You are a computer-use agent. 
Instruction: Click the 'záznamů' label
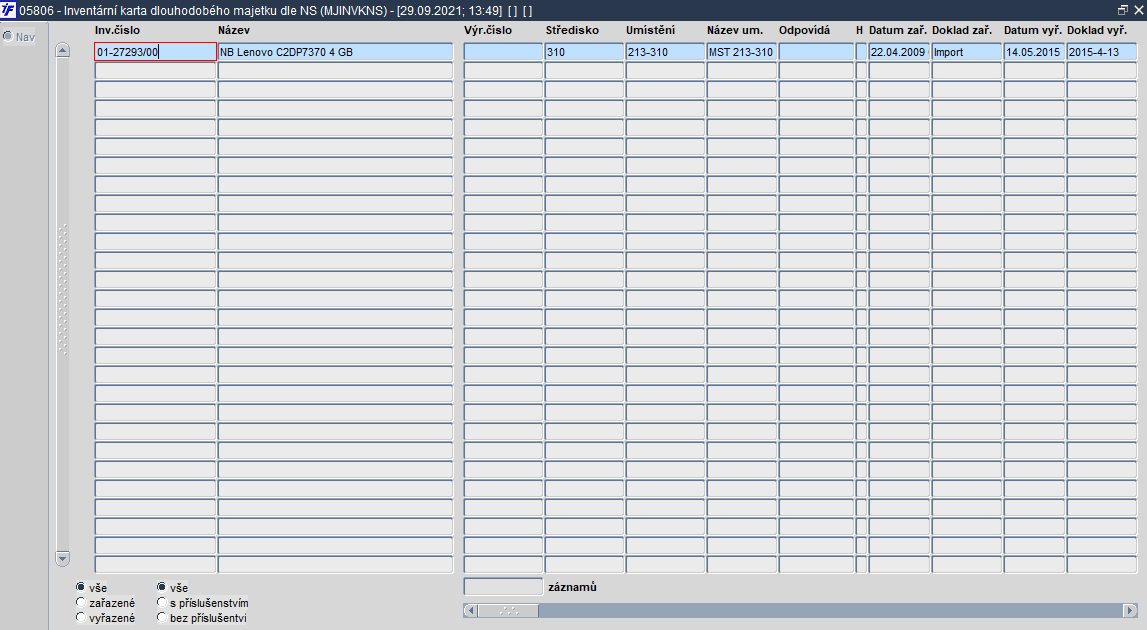coord(572,587)
